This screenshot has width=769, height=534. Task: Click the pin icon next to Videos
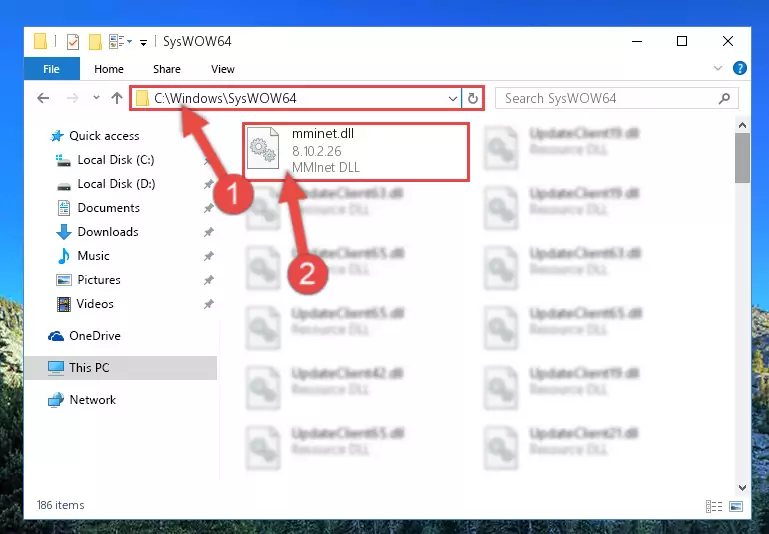tap(208, 304)
